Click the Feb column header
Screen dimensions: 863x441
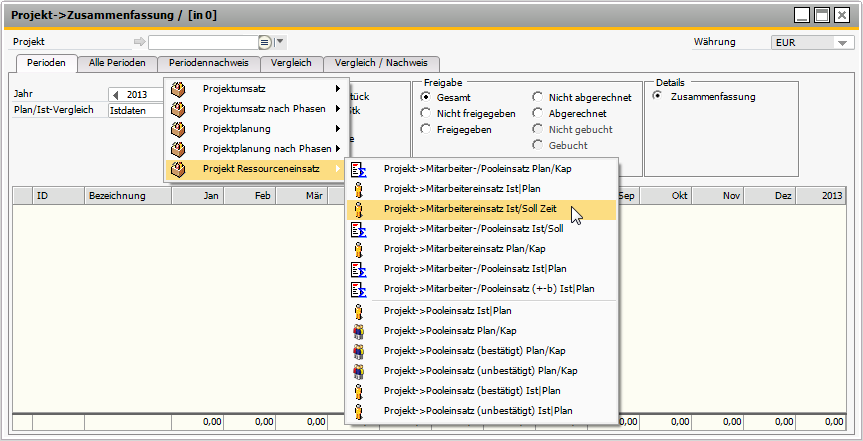(250, 196)
